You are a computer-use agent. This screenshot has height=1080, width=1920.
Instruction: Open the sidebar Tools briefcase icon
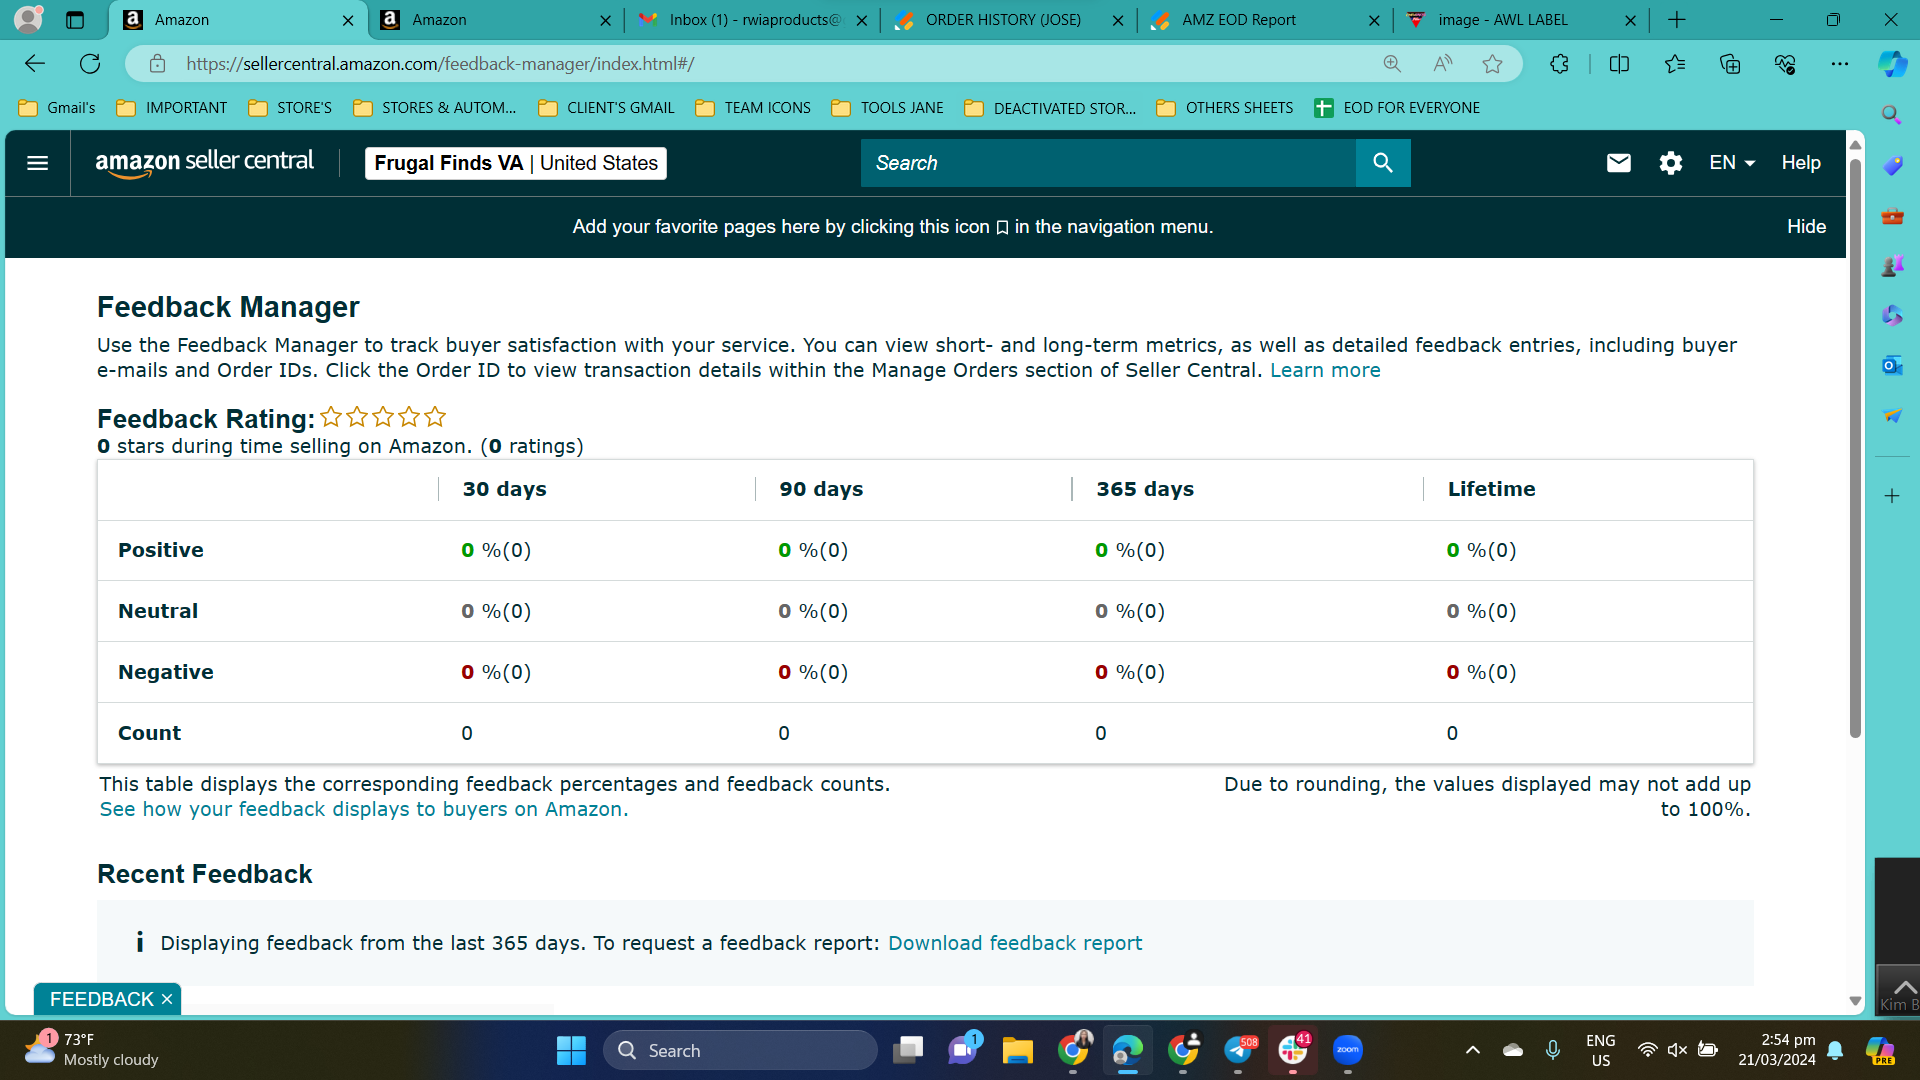pos(1892,215)
